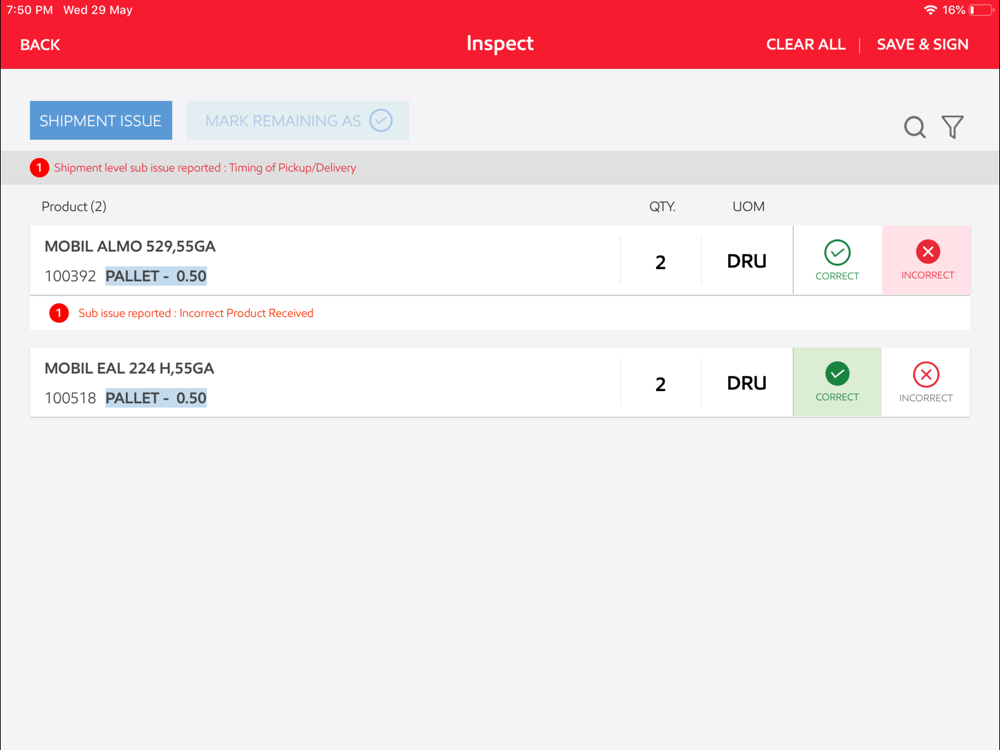Screen dimensions: 1000x750
Task: Tap quantity 2 for MOBIL ALMO 529
Action: (661, 262)
